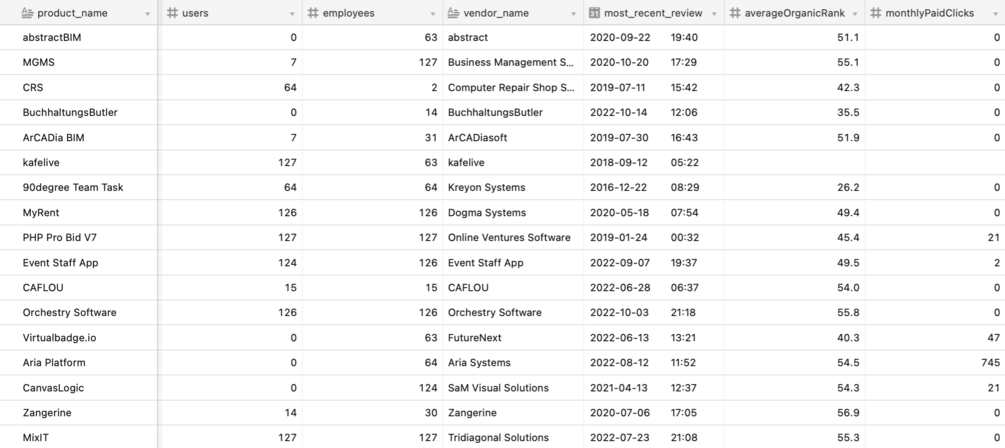Open the most_recent_review column dropdown arrow
The height and width of the screenshot is (448, 1005).
pyautogui.click(x=714, y=13)
